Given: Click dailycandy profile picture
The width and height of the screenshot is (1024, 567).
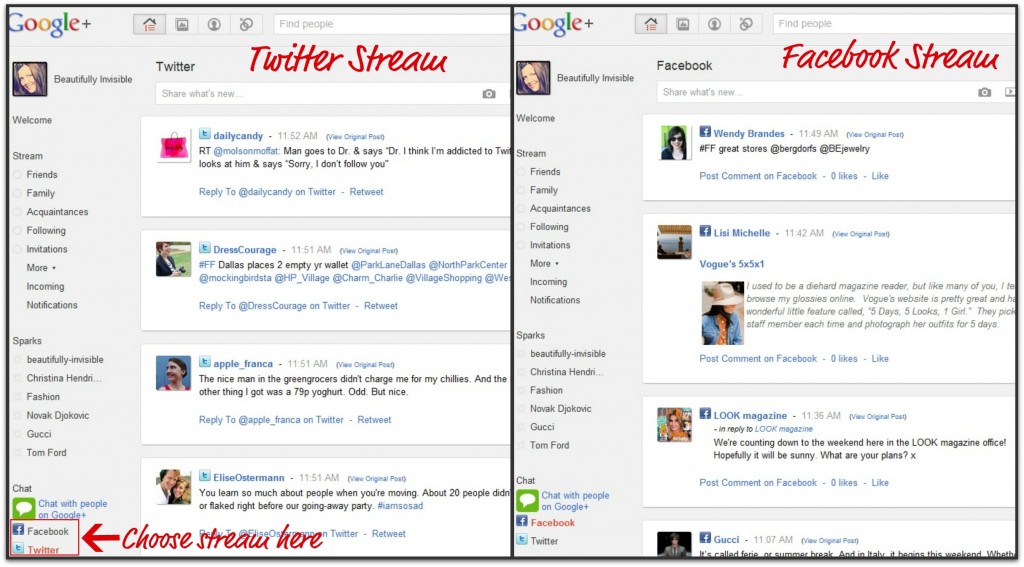Looking at the screenshot, I should click(x=173, y=146).
